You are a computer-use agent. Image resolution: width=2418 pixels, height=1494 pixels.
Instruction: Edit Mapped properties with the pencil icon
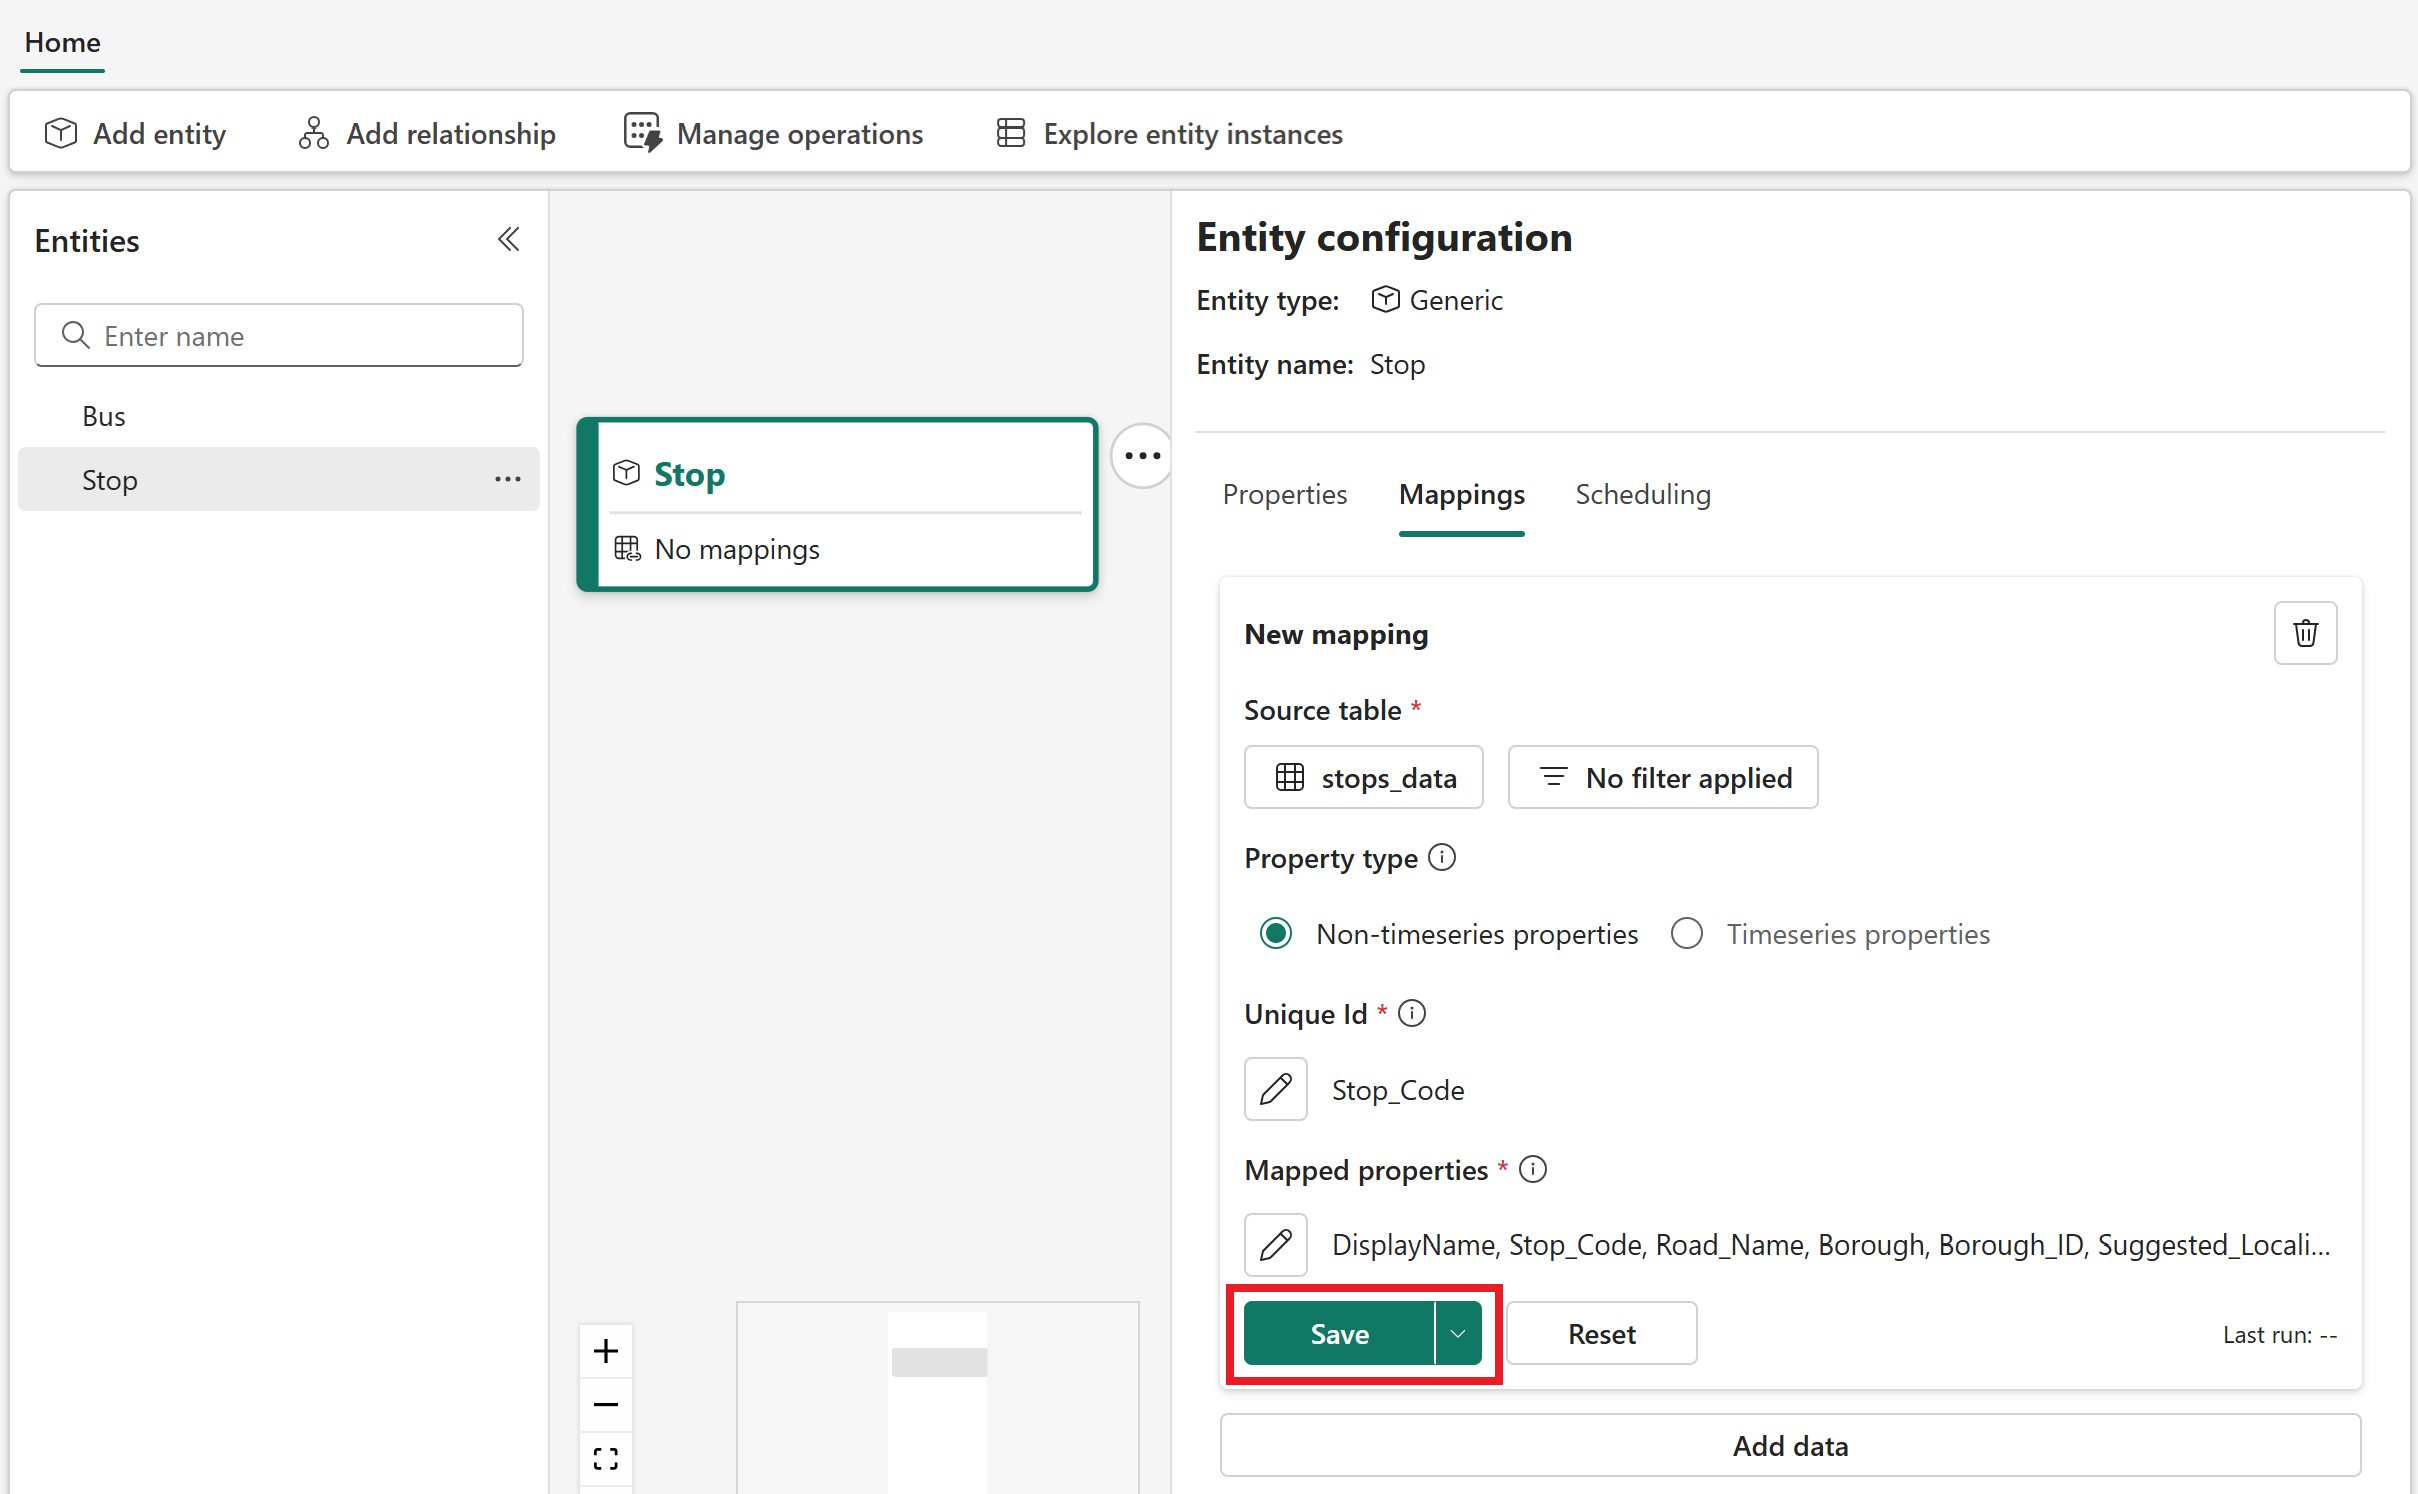[x=1275, y=1245]
